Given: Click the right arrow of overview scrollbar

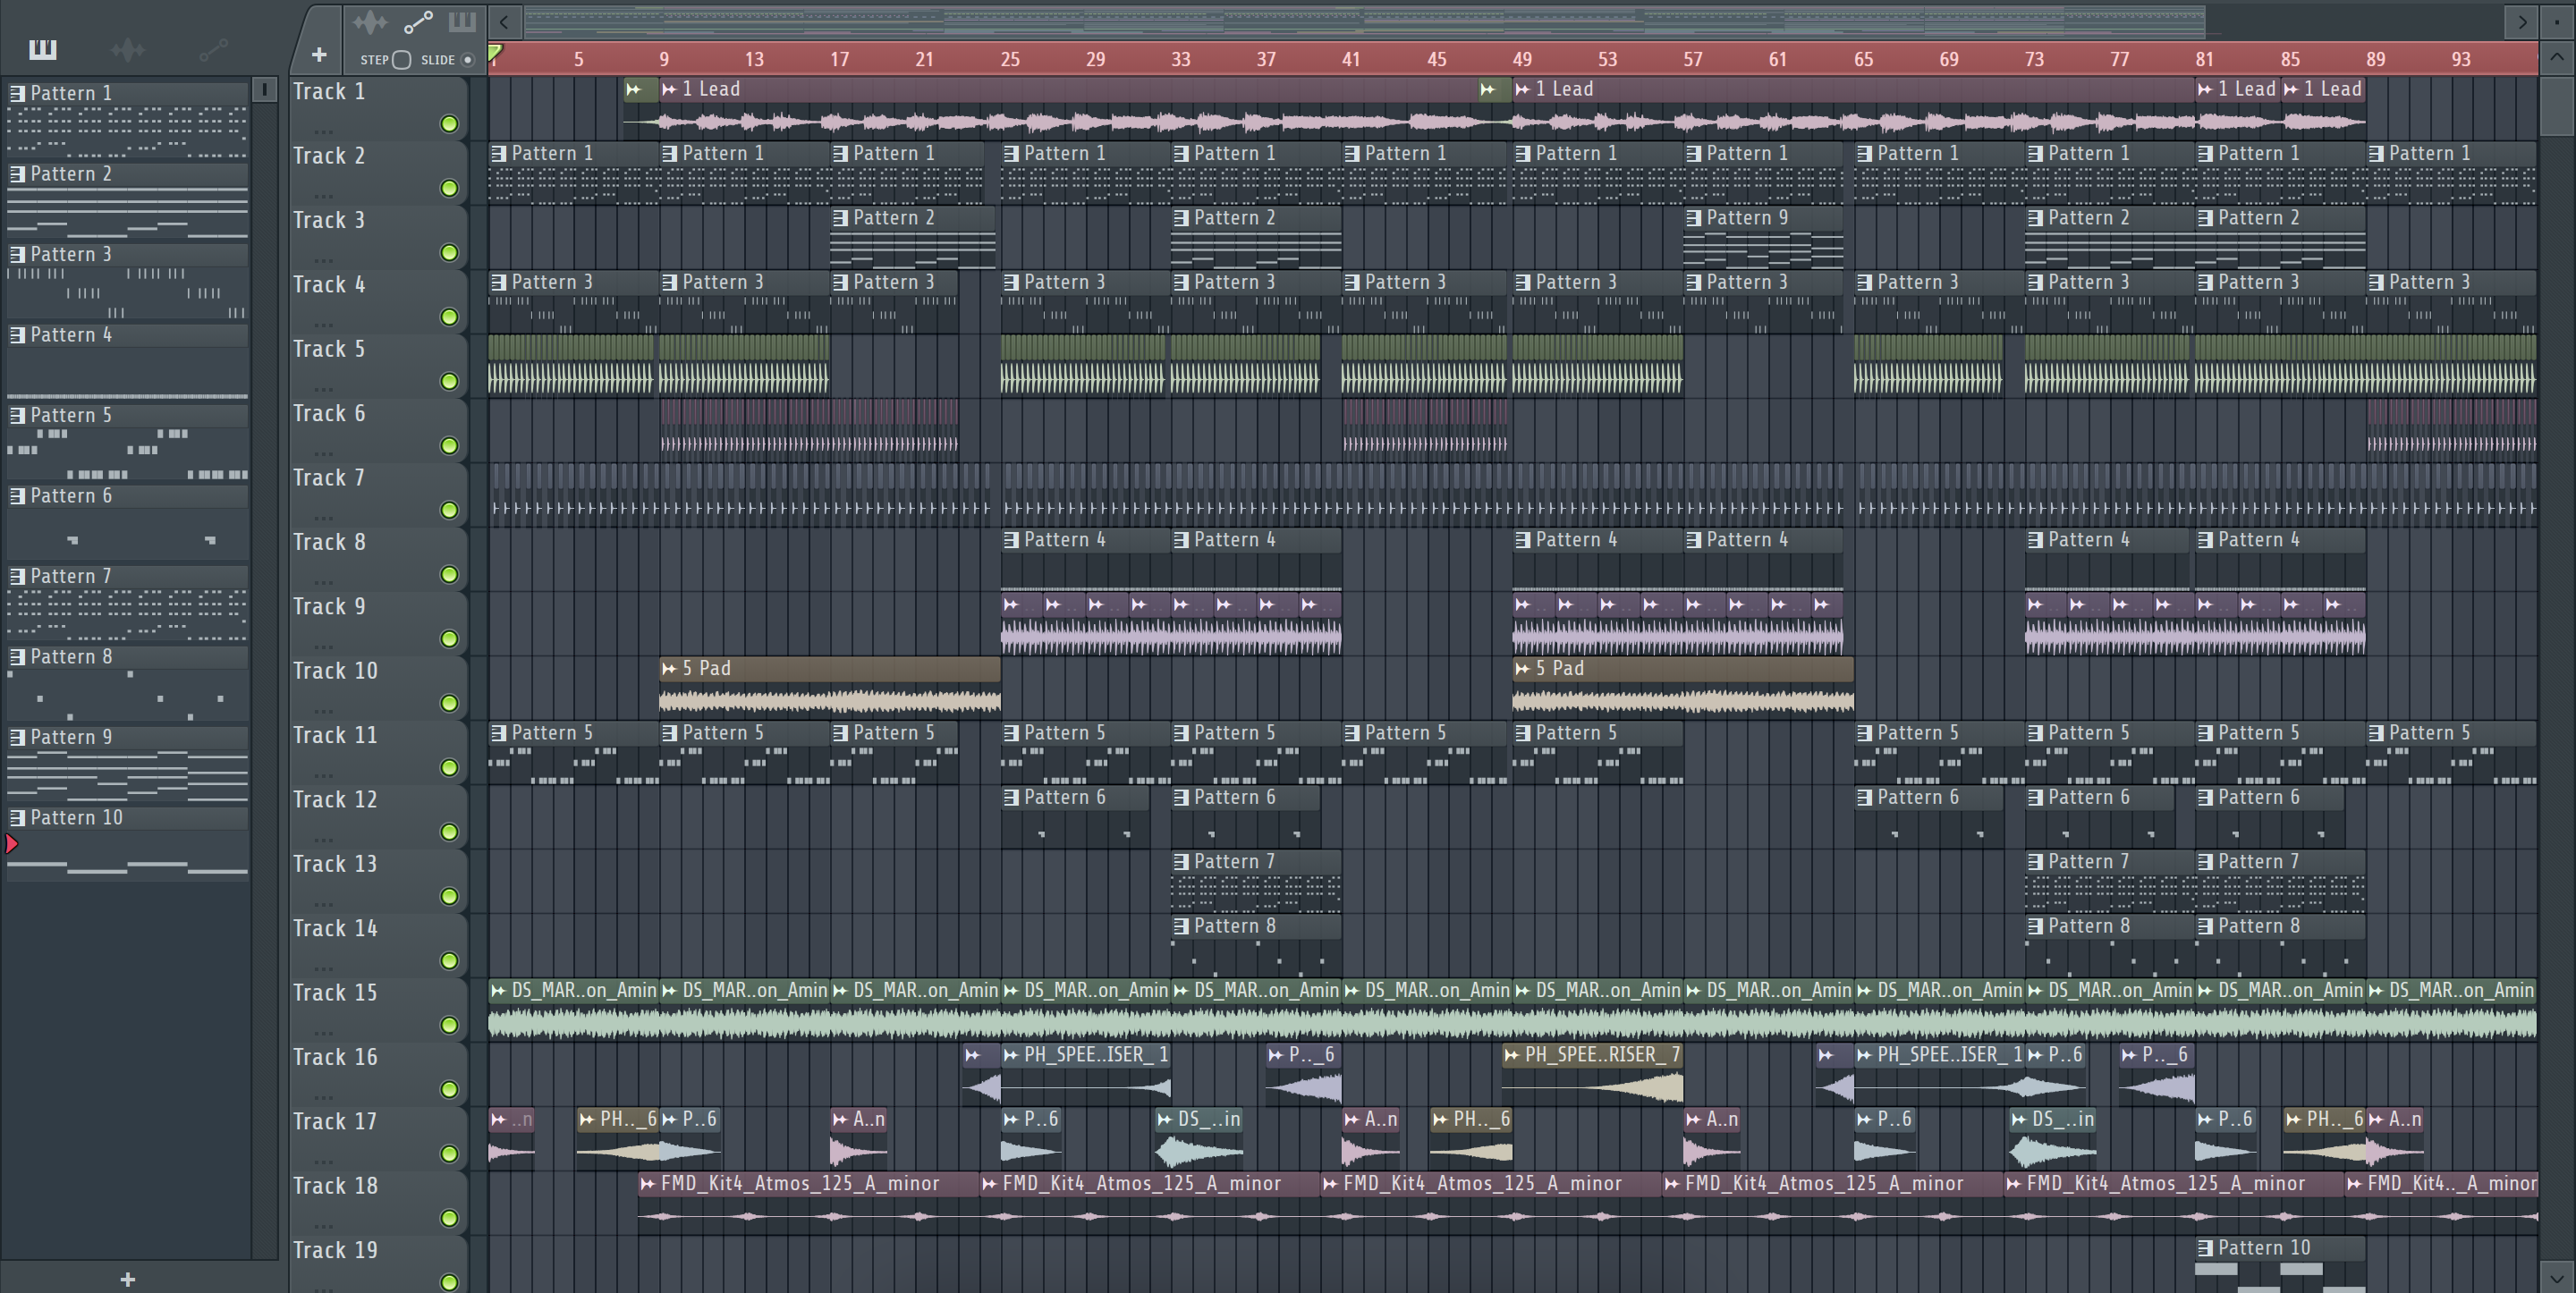Looking at the screenshot, I should (2522, 21).
